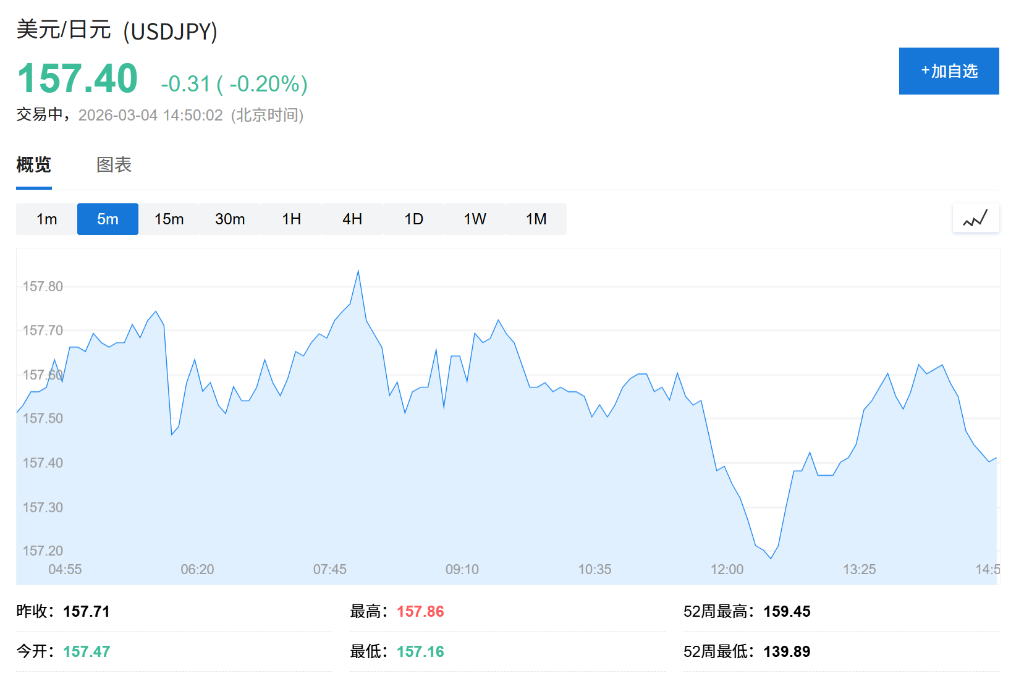Click the 157.40 y-axis label

coord(43,463)
